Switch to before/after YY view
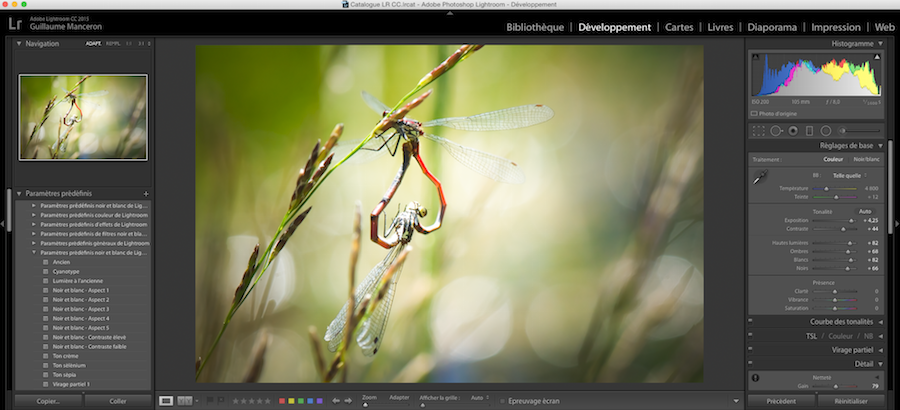This screenshot has height=410, width=900. point(184,401)
